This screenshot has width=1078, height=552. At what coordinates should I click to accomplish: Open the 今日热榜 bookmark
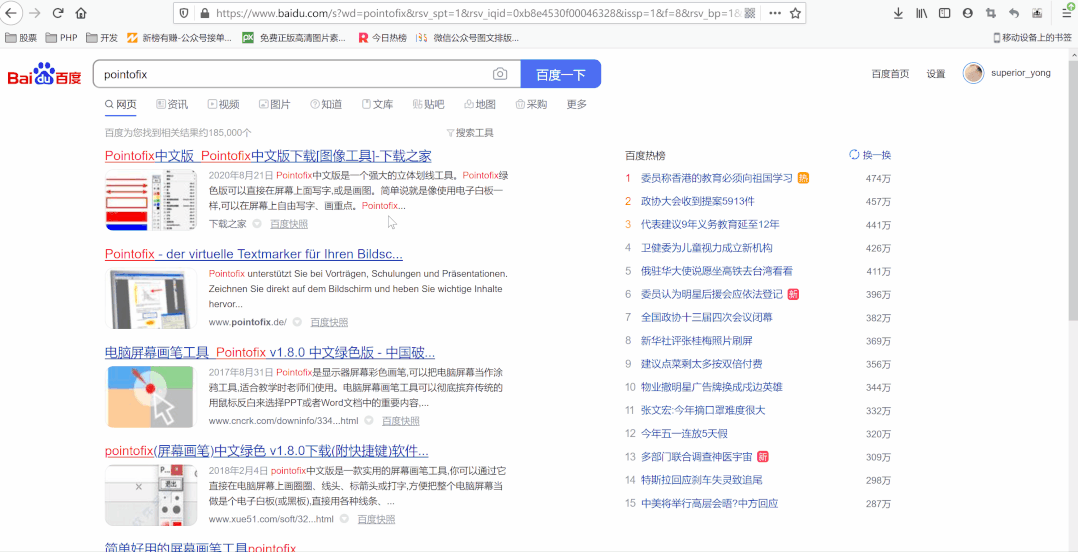[x=383, y=38]
